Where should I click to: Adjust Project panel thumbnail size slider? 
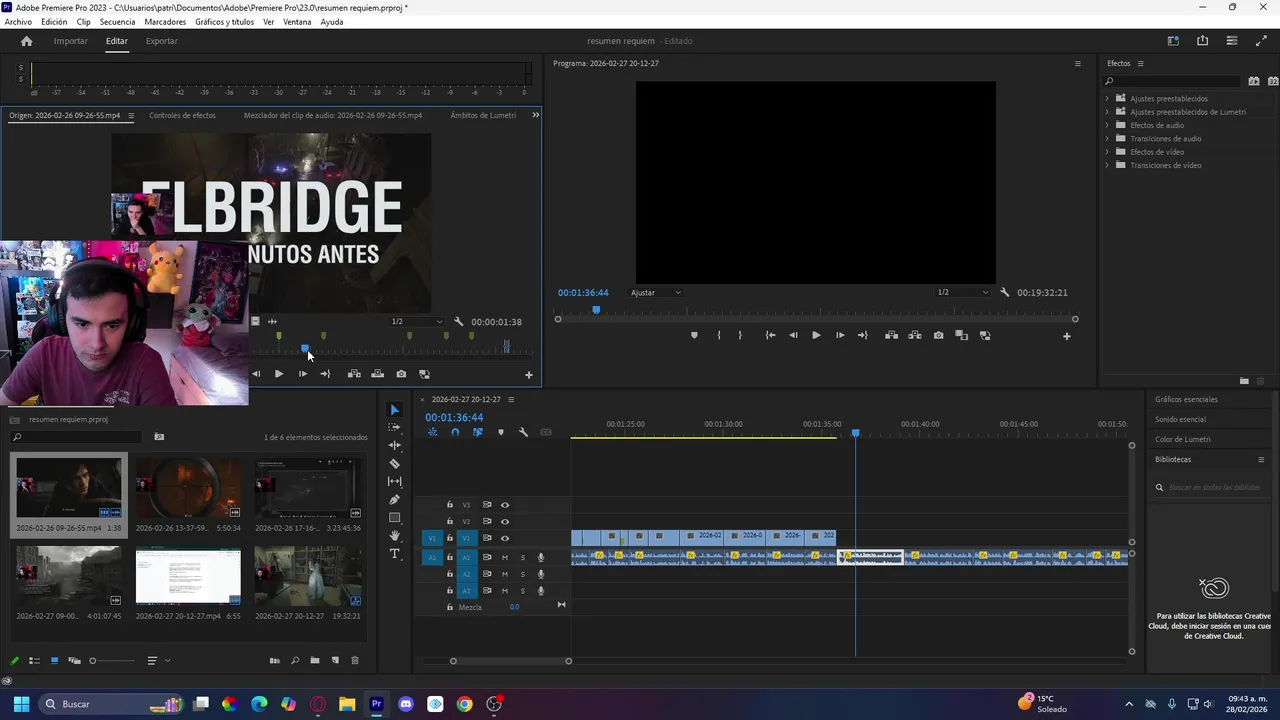point(111,660)
